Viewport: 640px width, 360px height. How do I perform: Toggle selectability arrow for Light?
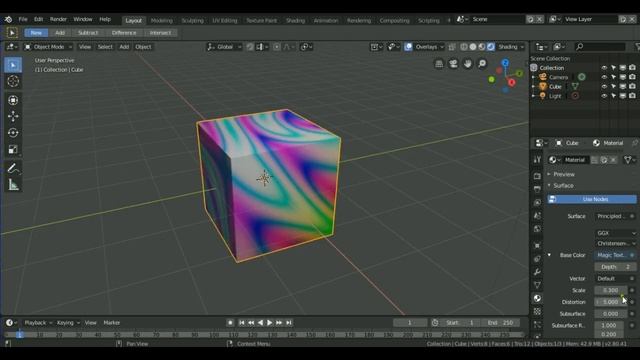613,96
